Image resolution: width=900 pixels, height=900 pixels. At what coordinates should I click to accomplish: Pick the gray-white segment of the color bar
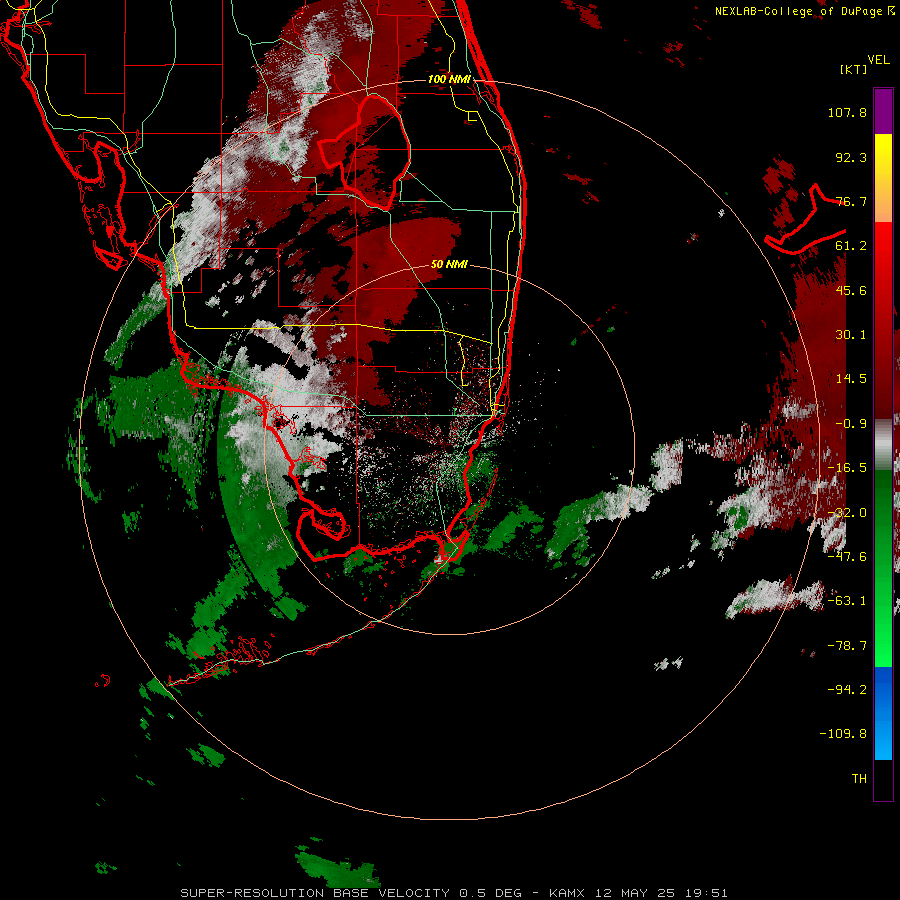click(x=883, y=445)
